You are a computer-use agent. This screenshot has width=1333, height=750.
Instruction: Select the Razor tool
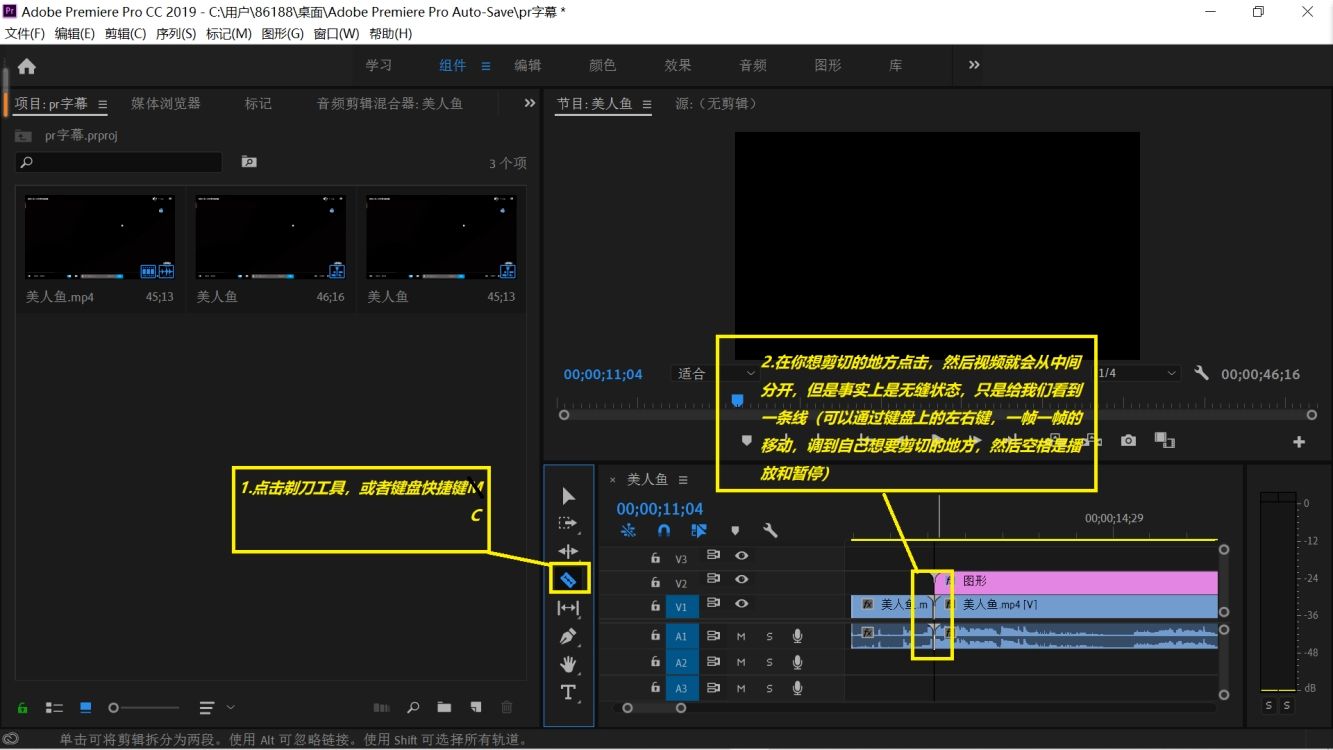568,579
